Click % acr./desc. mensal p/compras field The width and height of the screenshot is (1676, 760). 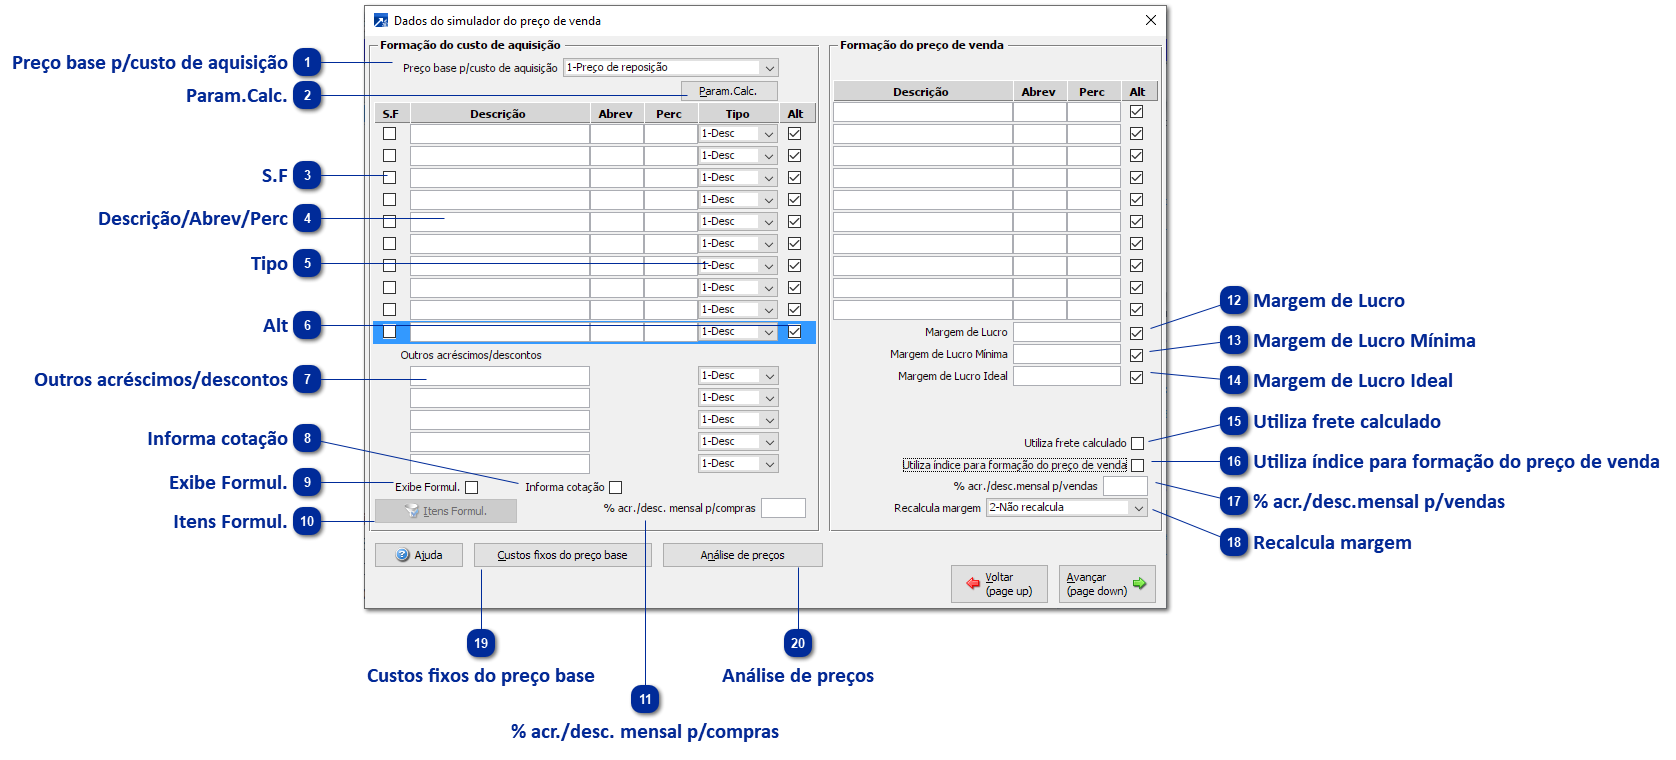783,508
